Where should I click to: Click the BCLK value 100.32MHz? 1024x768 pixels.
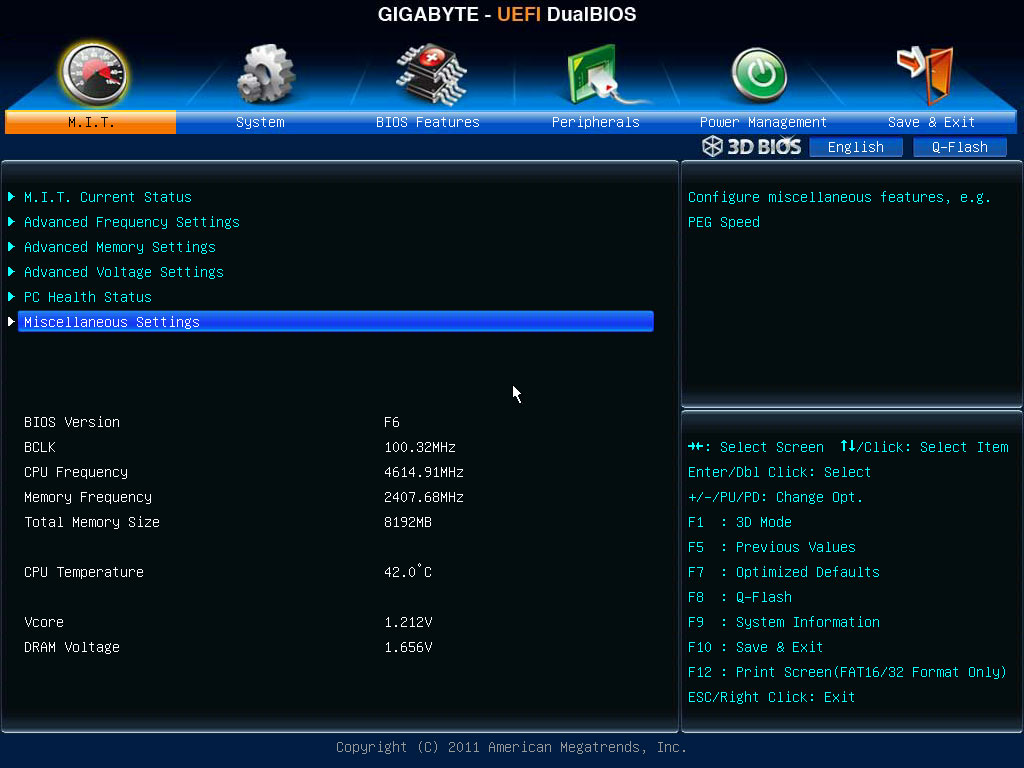coord(420,447)
